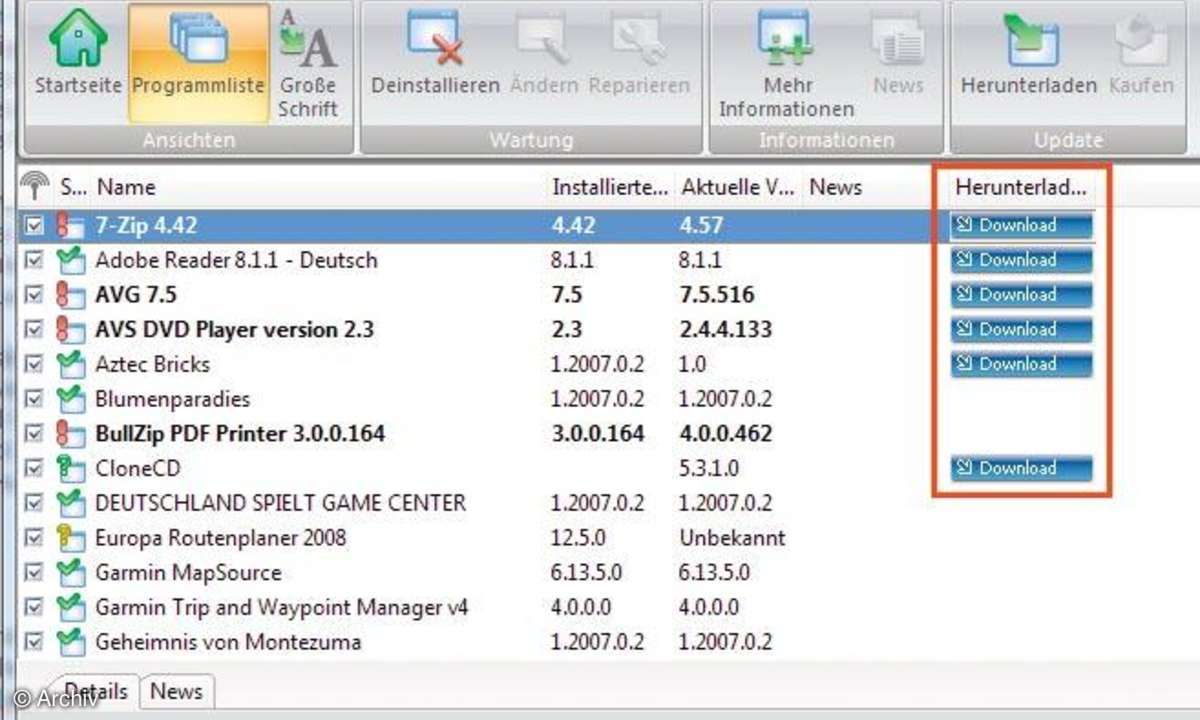This screenshot has height=720, width=1200.
Task: Click the Herunterlad... column header
Action: point(1020,187)
